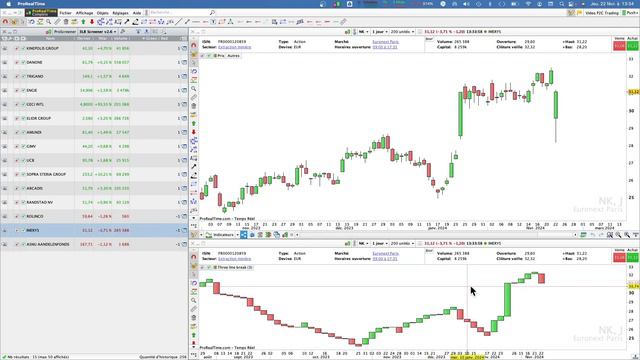Open the Fichier menu

pos(65,13)
